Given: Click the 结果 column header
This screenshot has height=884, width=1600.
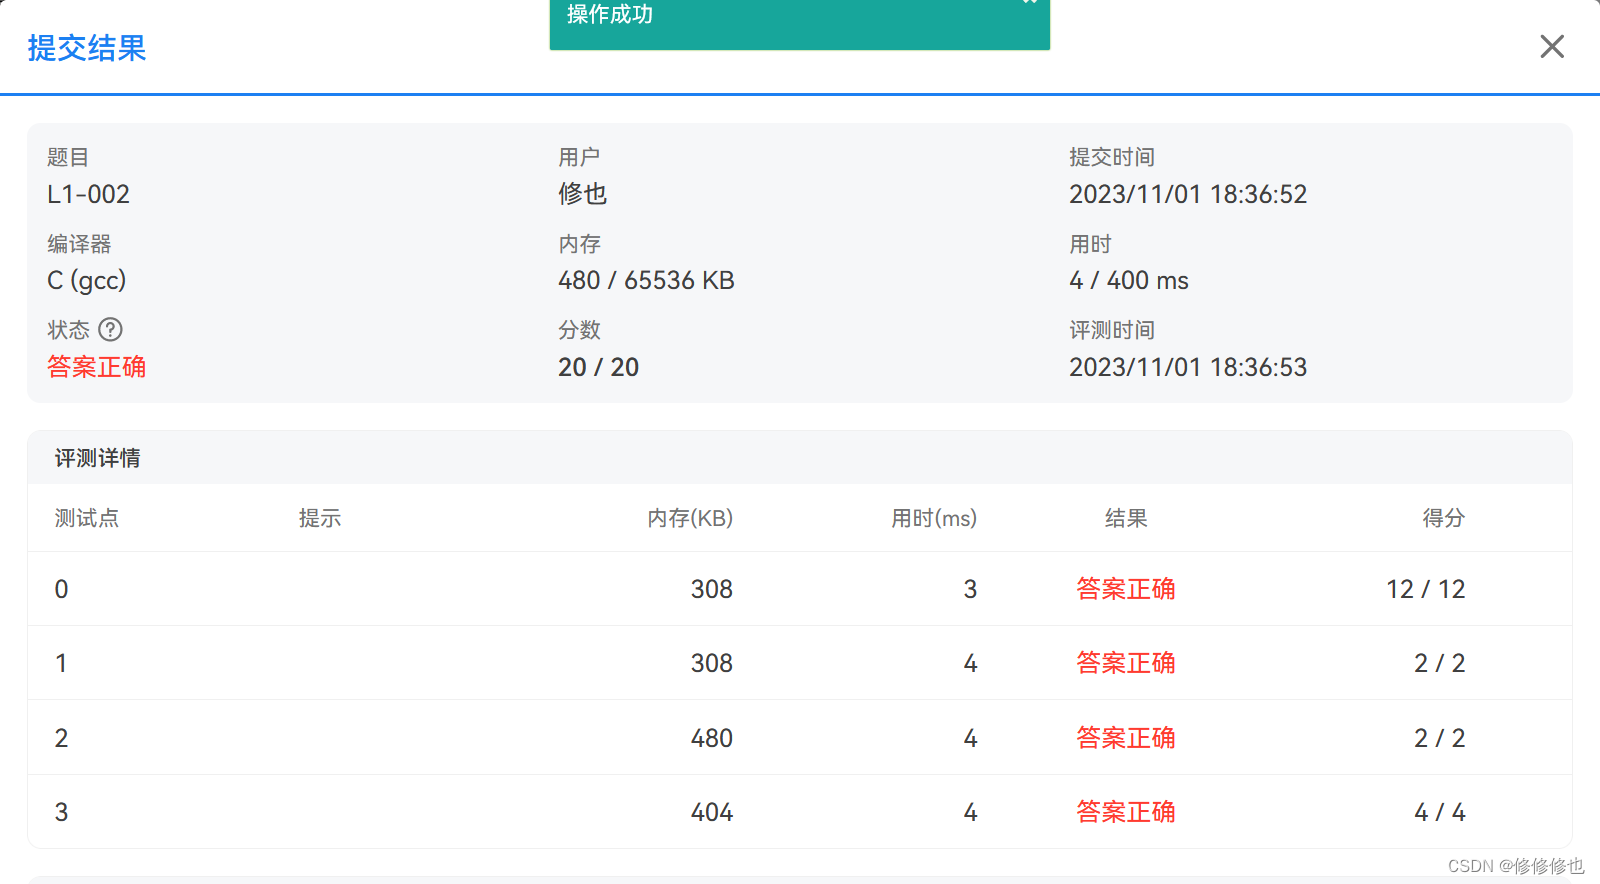Looking at the screenshot, I should (x=1125, y=518).
